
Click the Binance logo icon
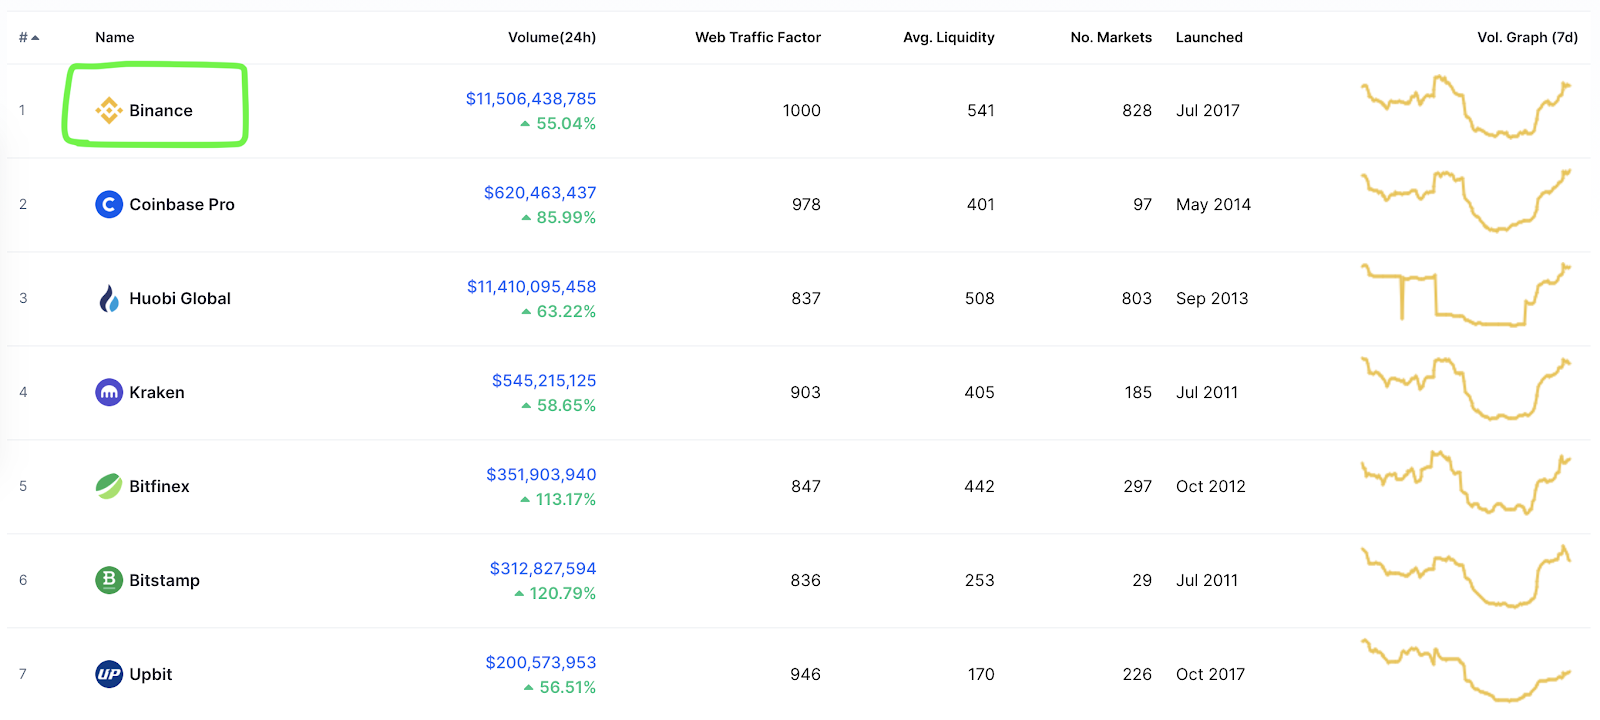point(108,110)
